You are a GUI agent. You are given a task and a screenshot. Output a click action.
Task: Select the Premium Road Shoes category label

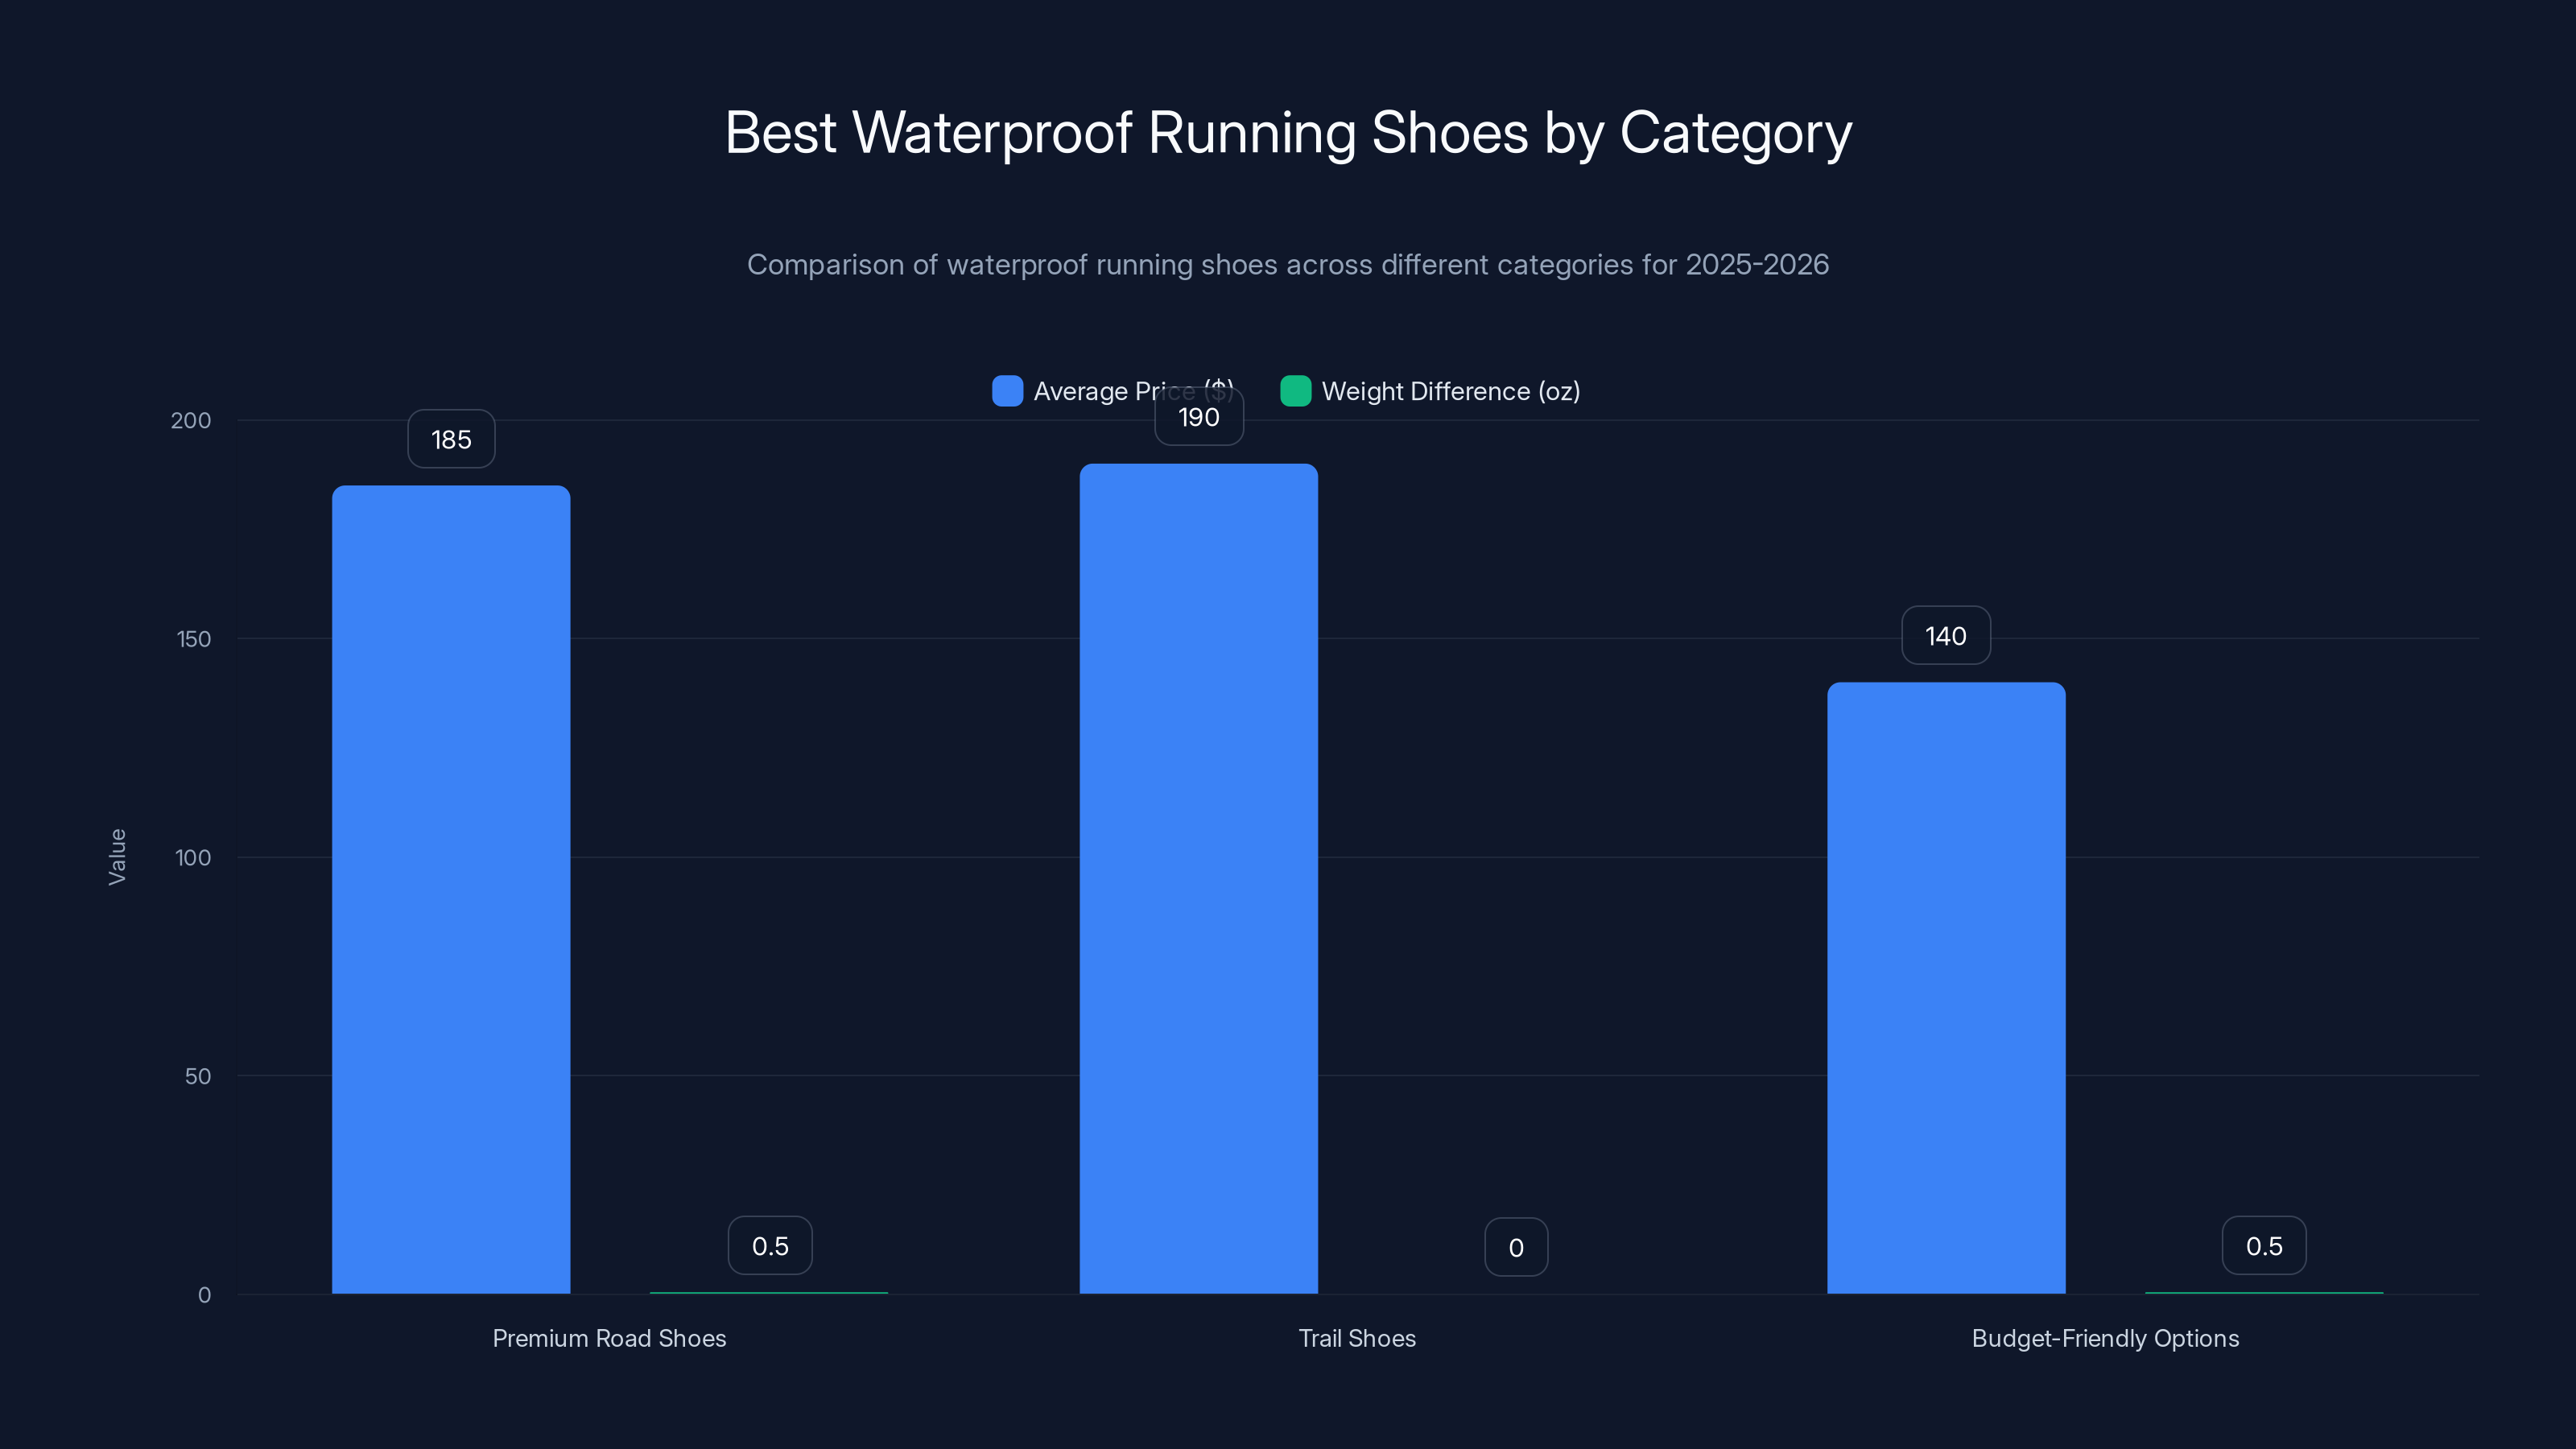point(609,1338)
